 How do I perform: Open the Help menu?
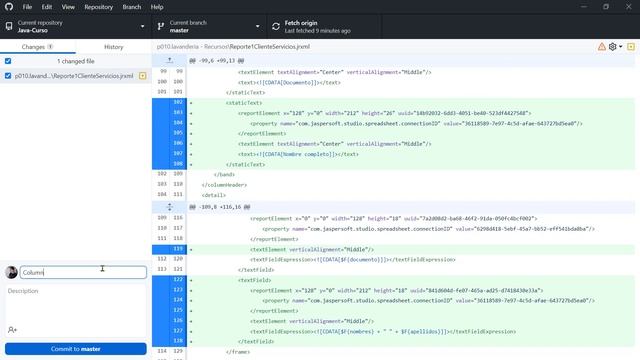tap(157, 7)
